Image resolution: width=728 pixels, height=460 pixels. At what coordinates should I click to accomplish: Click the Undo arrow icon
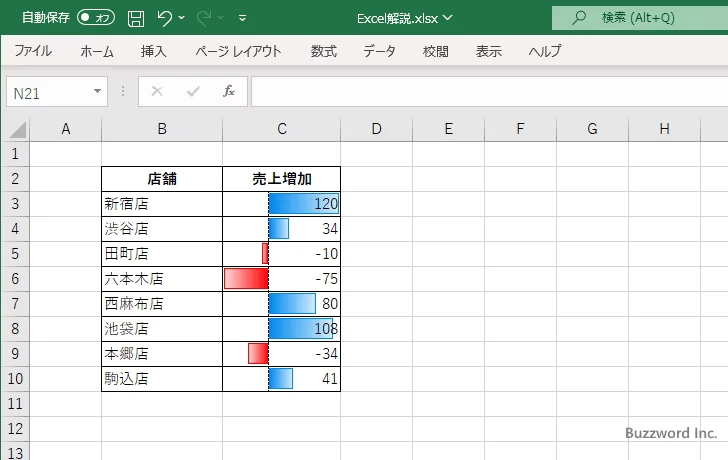164,18
